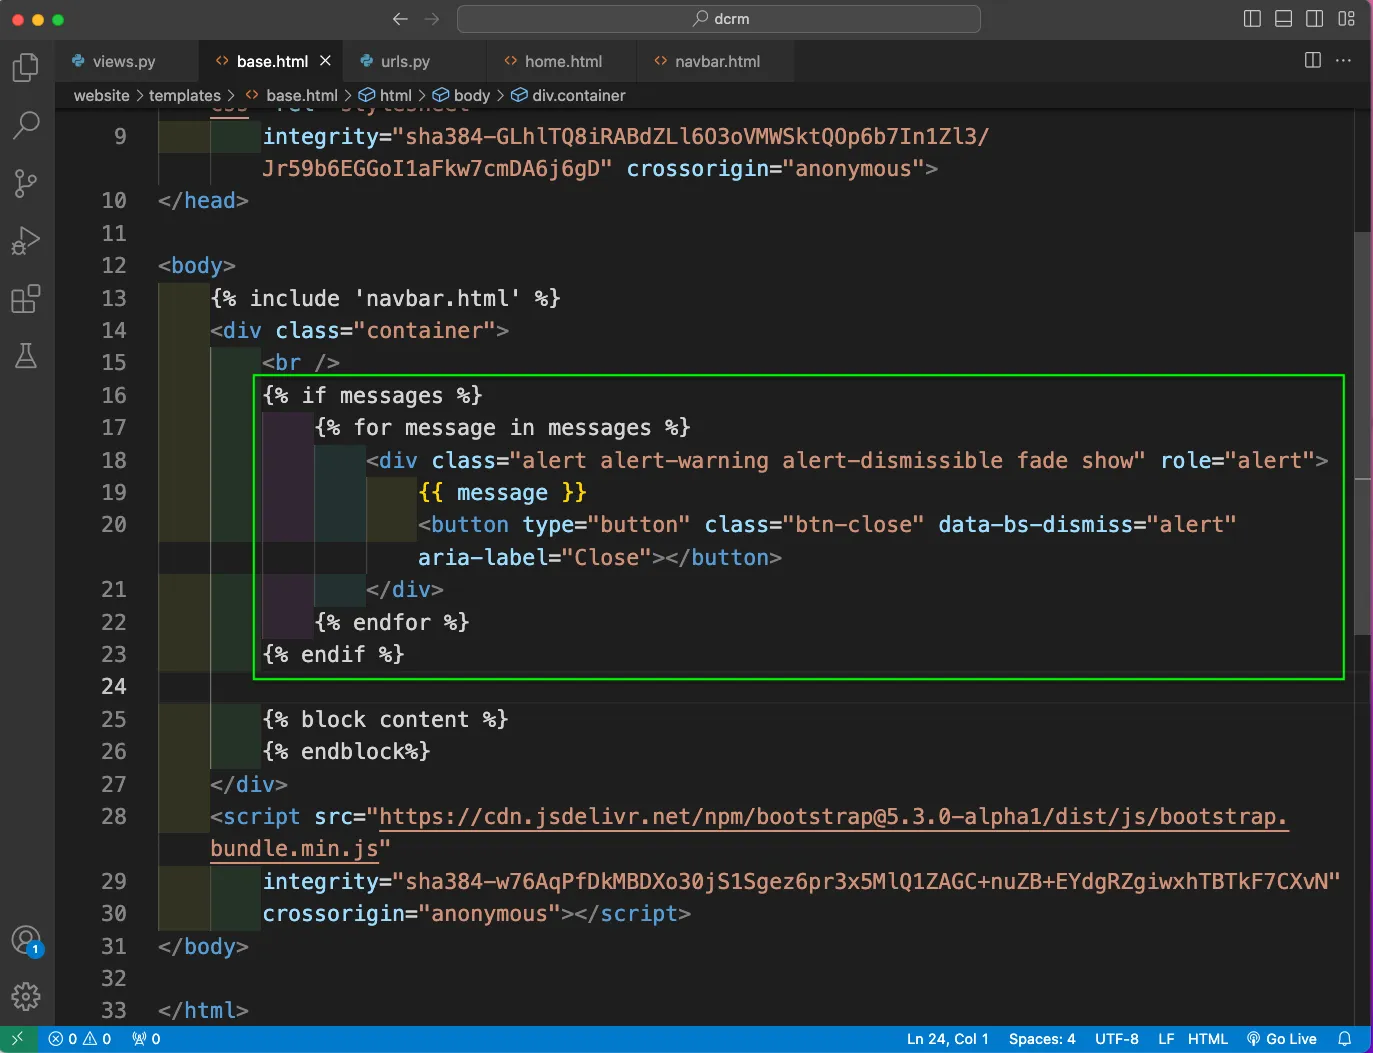The image size is (1373, 1053).
Task: Go forward with the navigation arrow
Action: click(432, 19)
